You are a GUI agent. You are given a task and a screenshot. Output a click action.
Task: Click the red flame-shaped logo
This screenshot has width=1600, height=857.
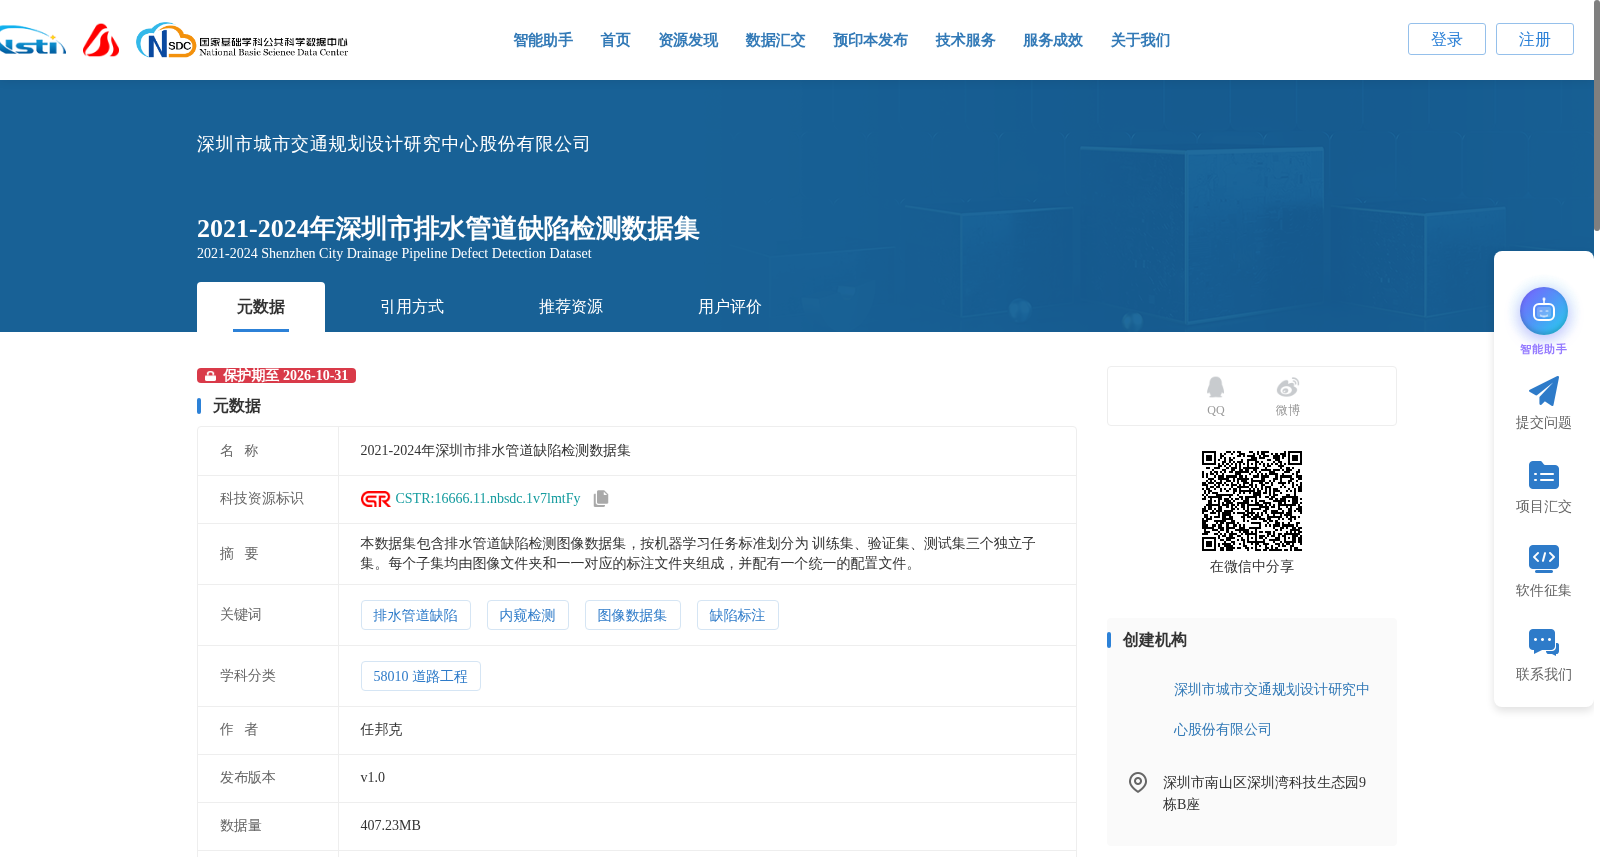tap(101, 41)
